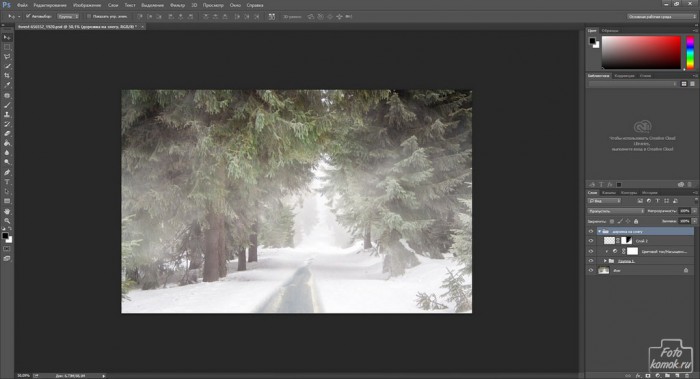Select the Path Selection tool
Screen dimensions: 700x379
(x=7, y=192)
